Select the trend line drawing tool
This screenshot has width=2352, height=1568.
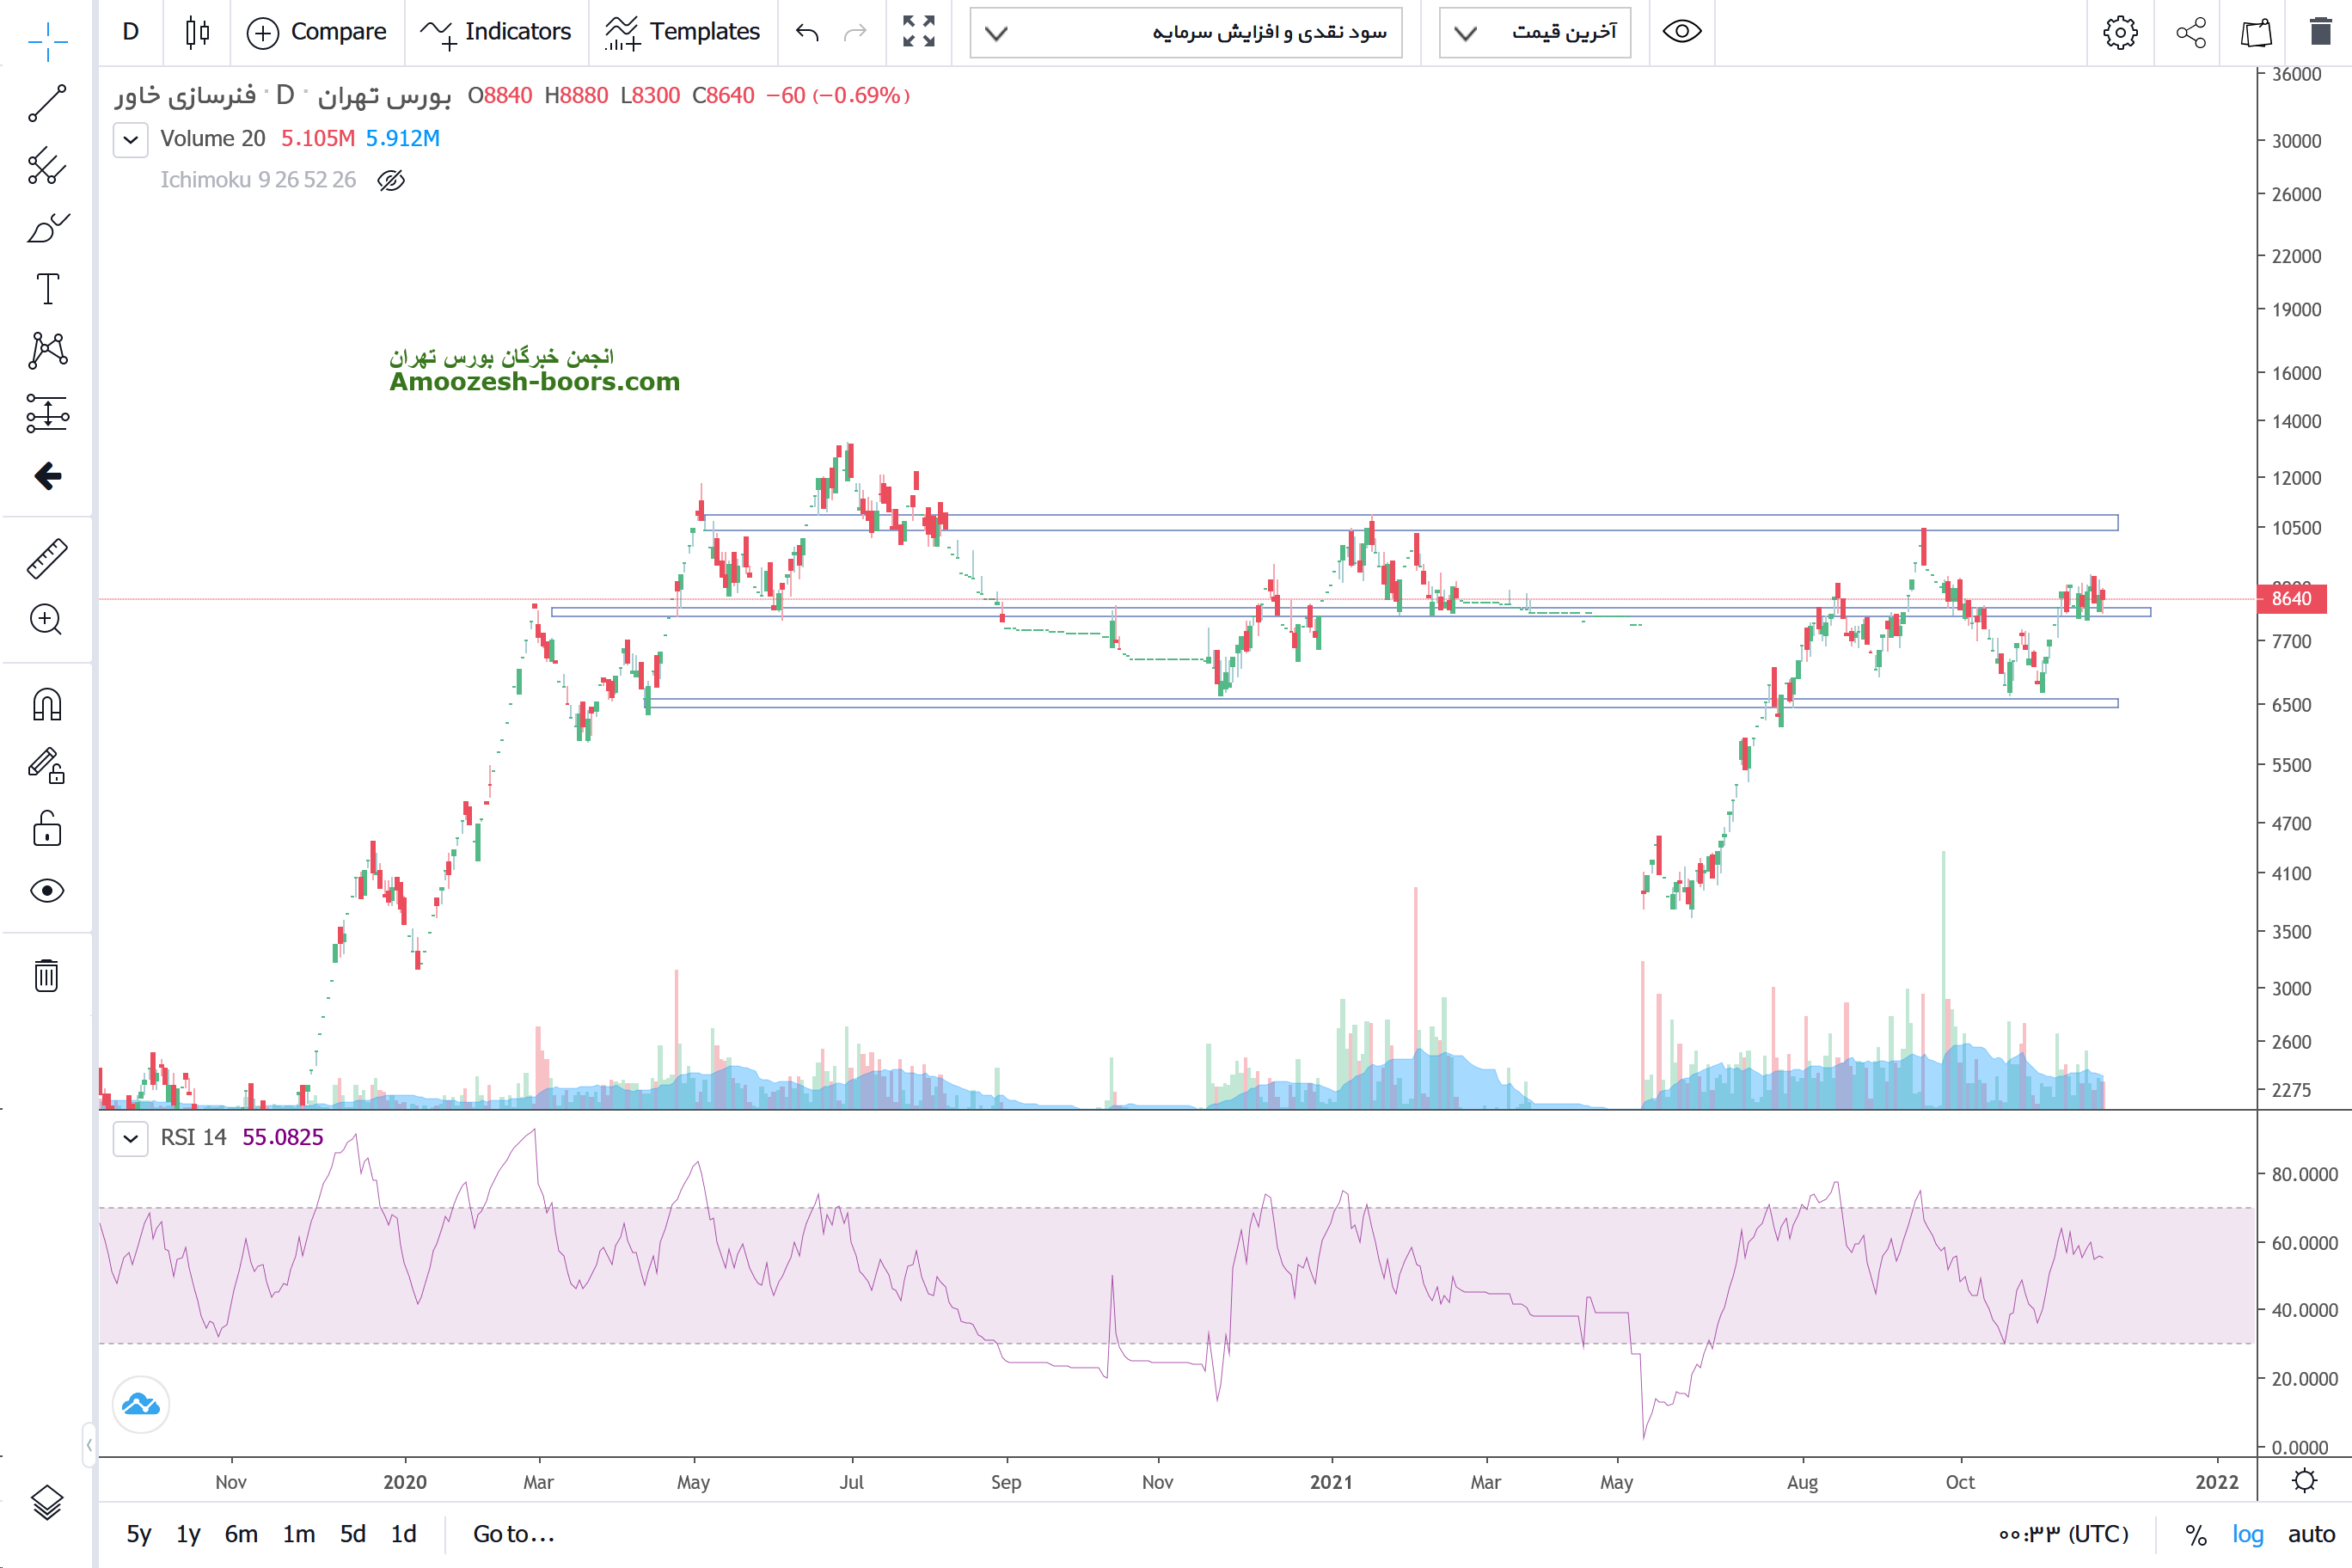click(47, 103)
